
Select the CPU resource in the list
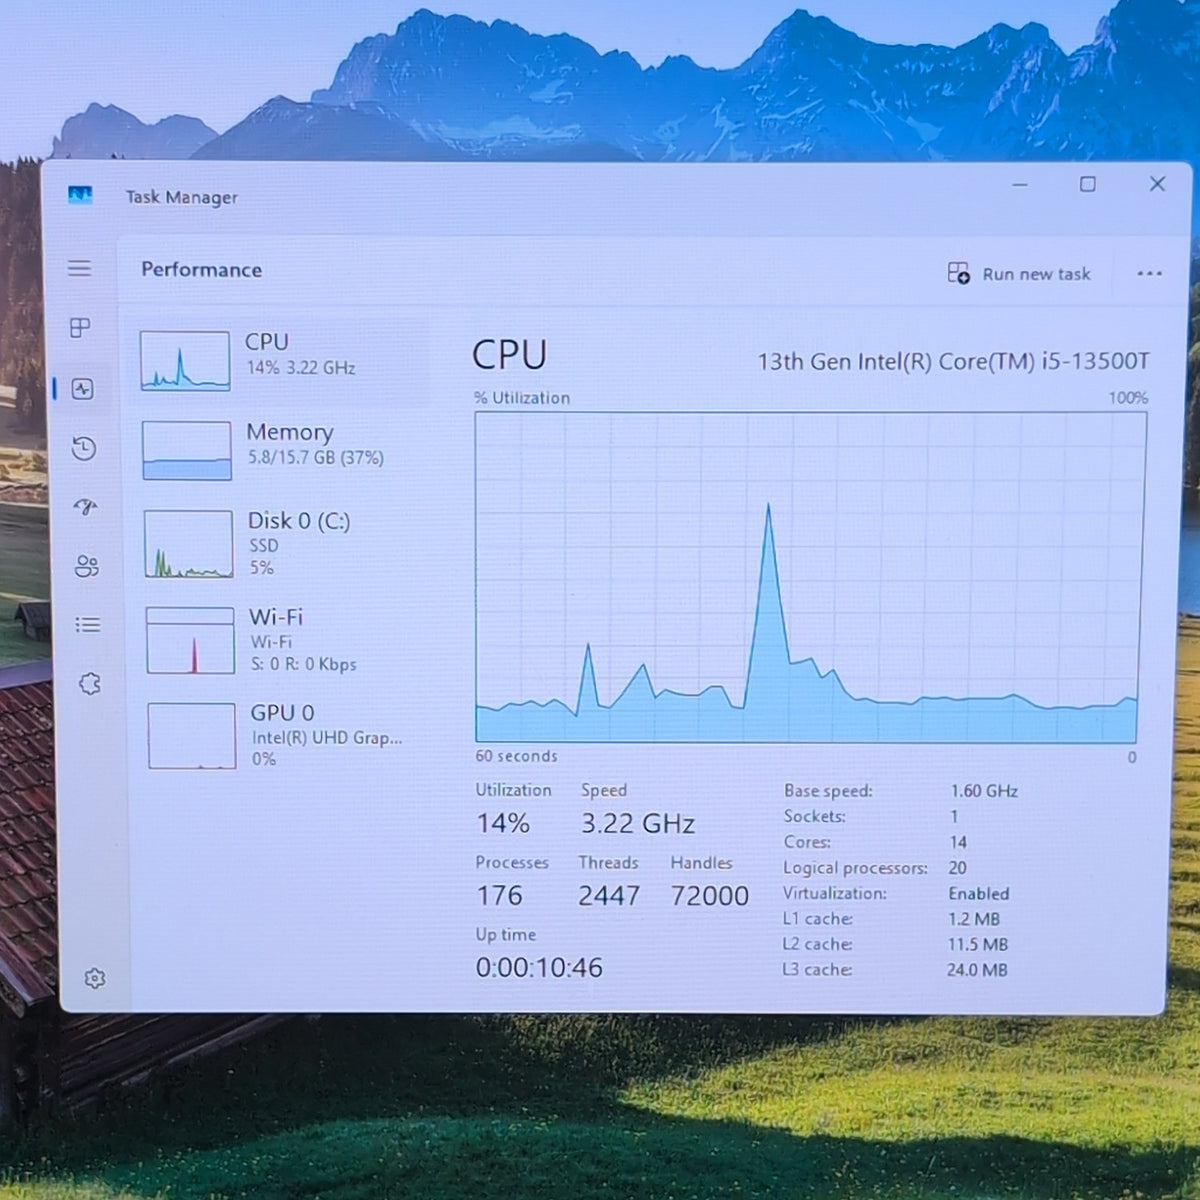281,360
